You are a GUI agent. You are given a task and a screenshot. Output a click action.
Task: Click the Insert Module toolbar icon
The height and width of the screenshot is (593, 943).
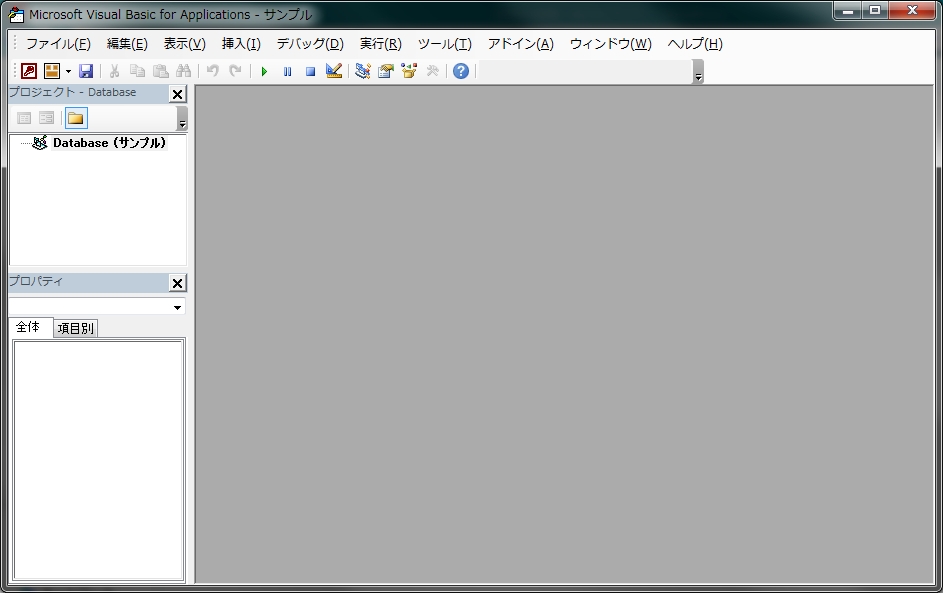click(x=51, y=71)
